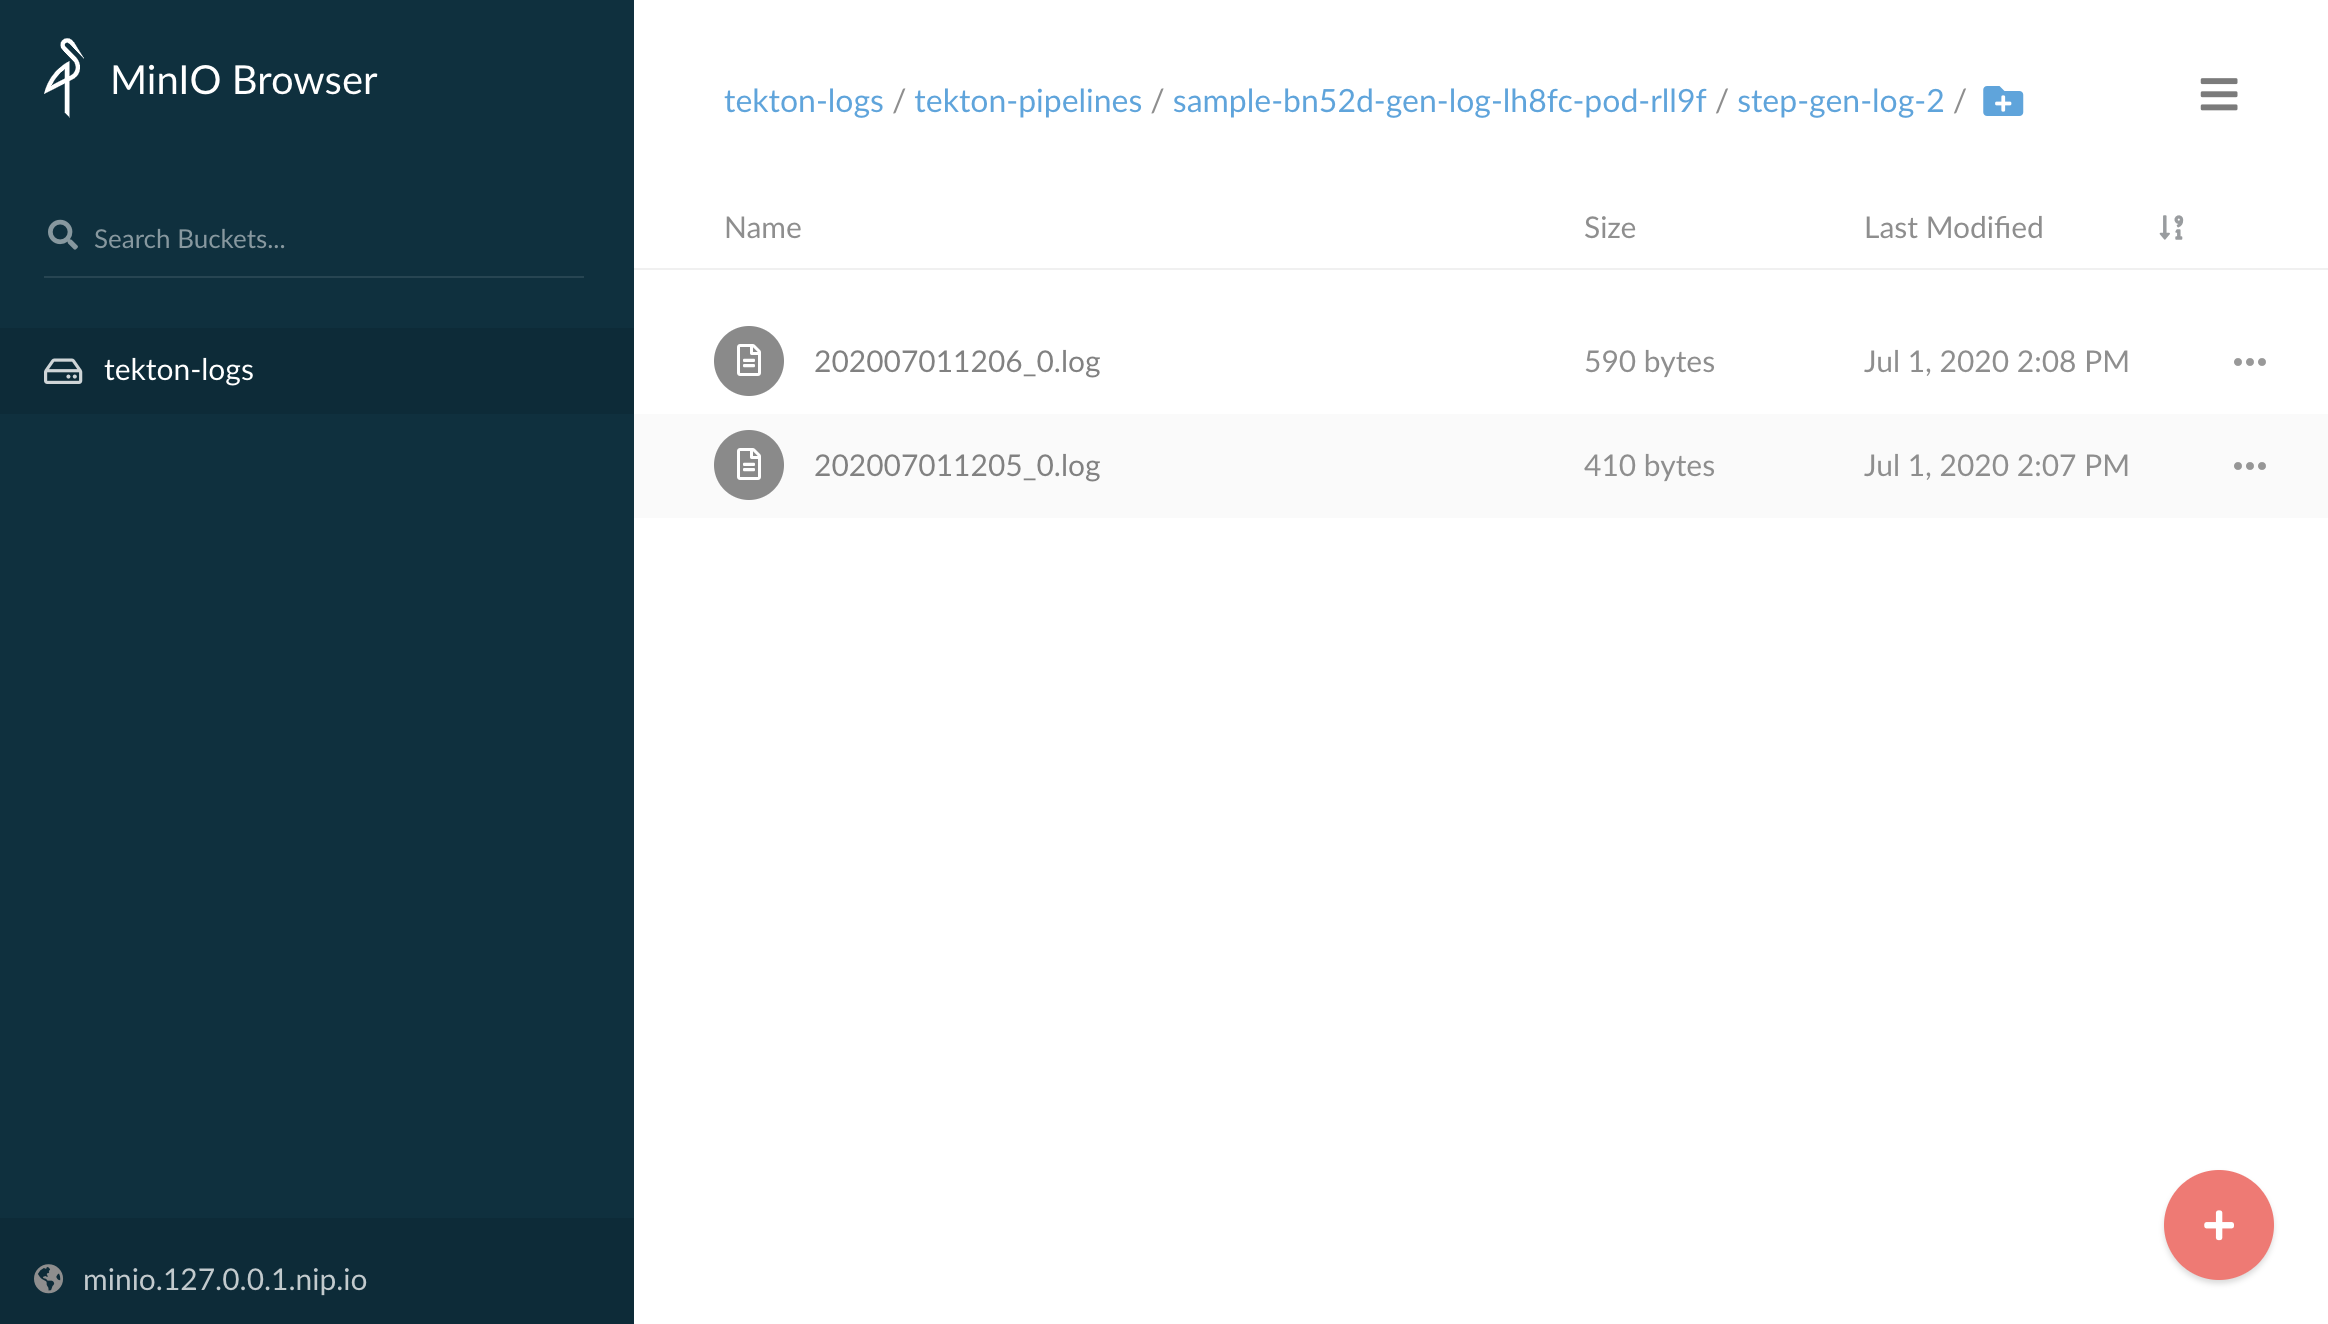Screen dimensions: 2328x1324
Task: Click the search magnifier icon in sidebar
Action: point(62,235)
